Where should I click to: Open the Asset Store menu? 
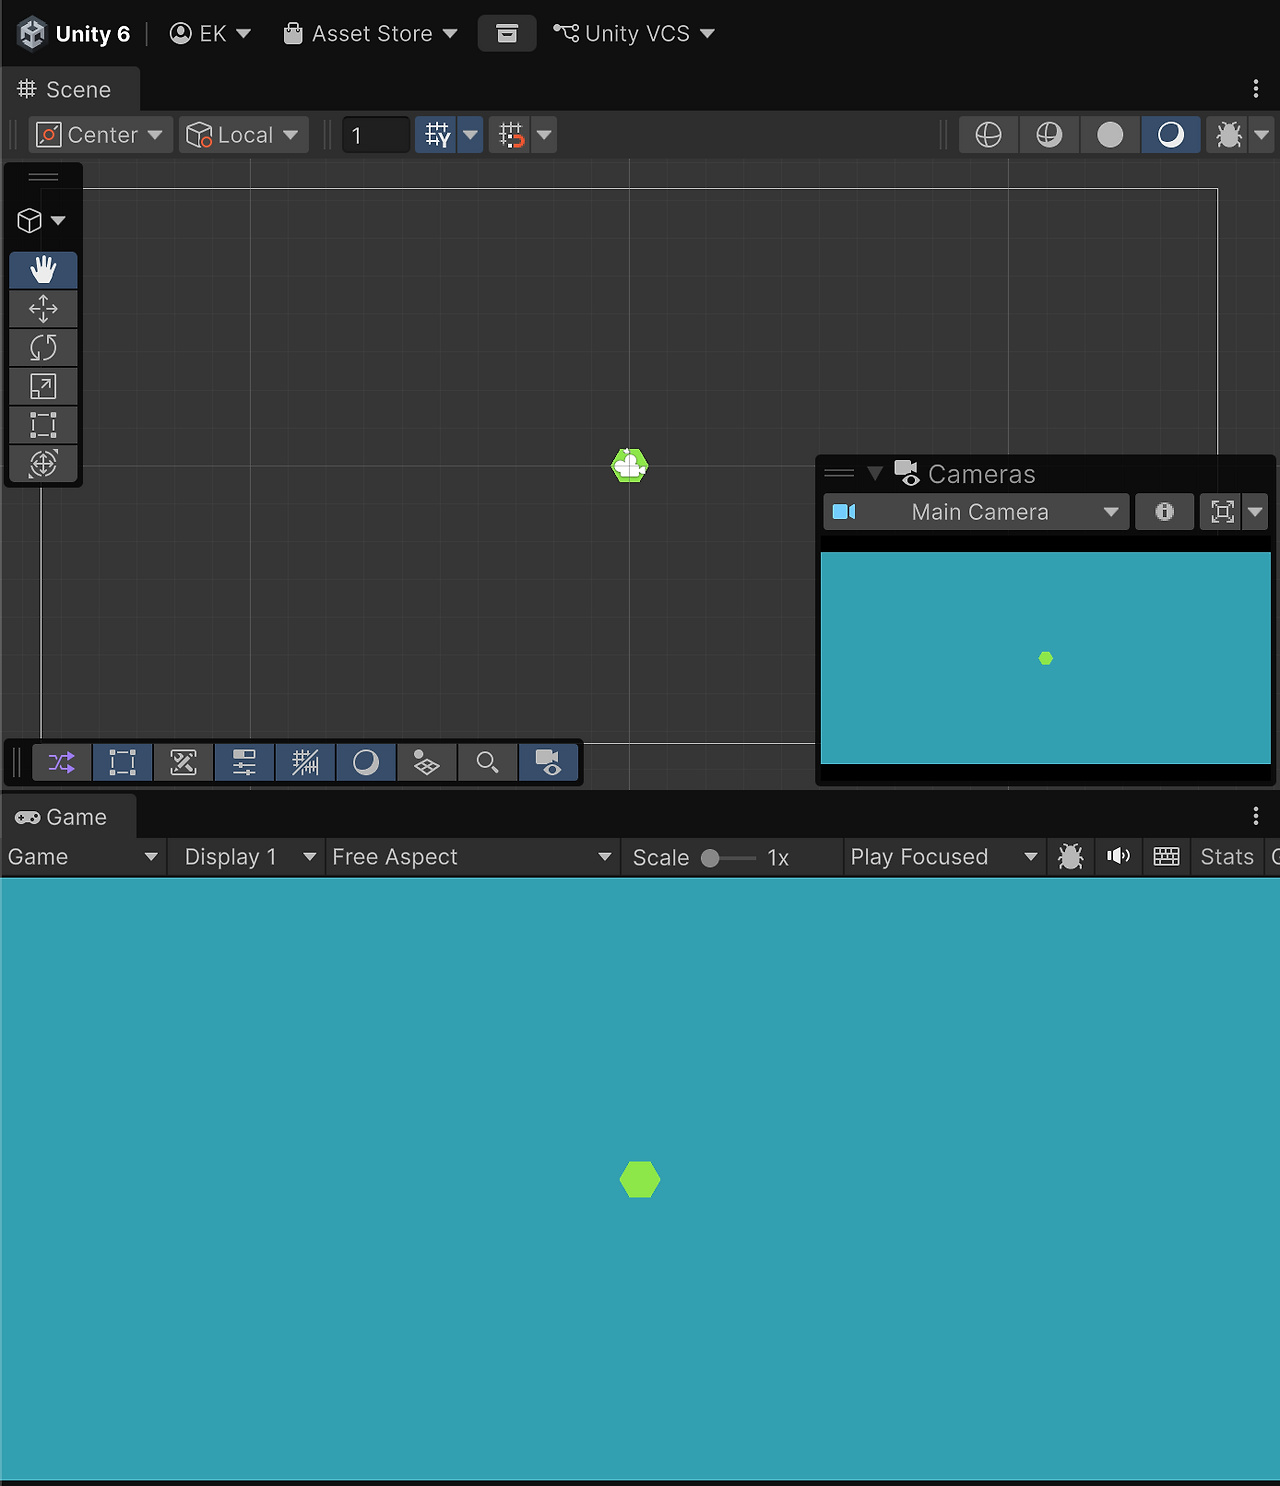tap(368, 33)
